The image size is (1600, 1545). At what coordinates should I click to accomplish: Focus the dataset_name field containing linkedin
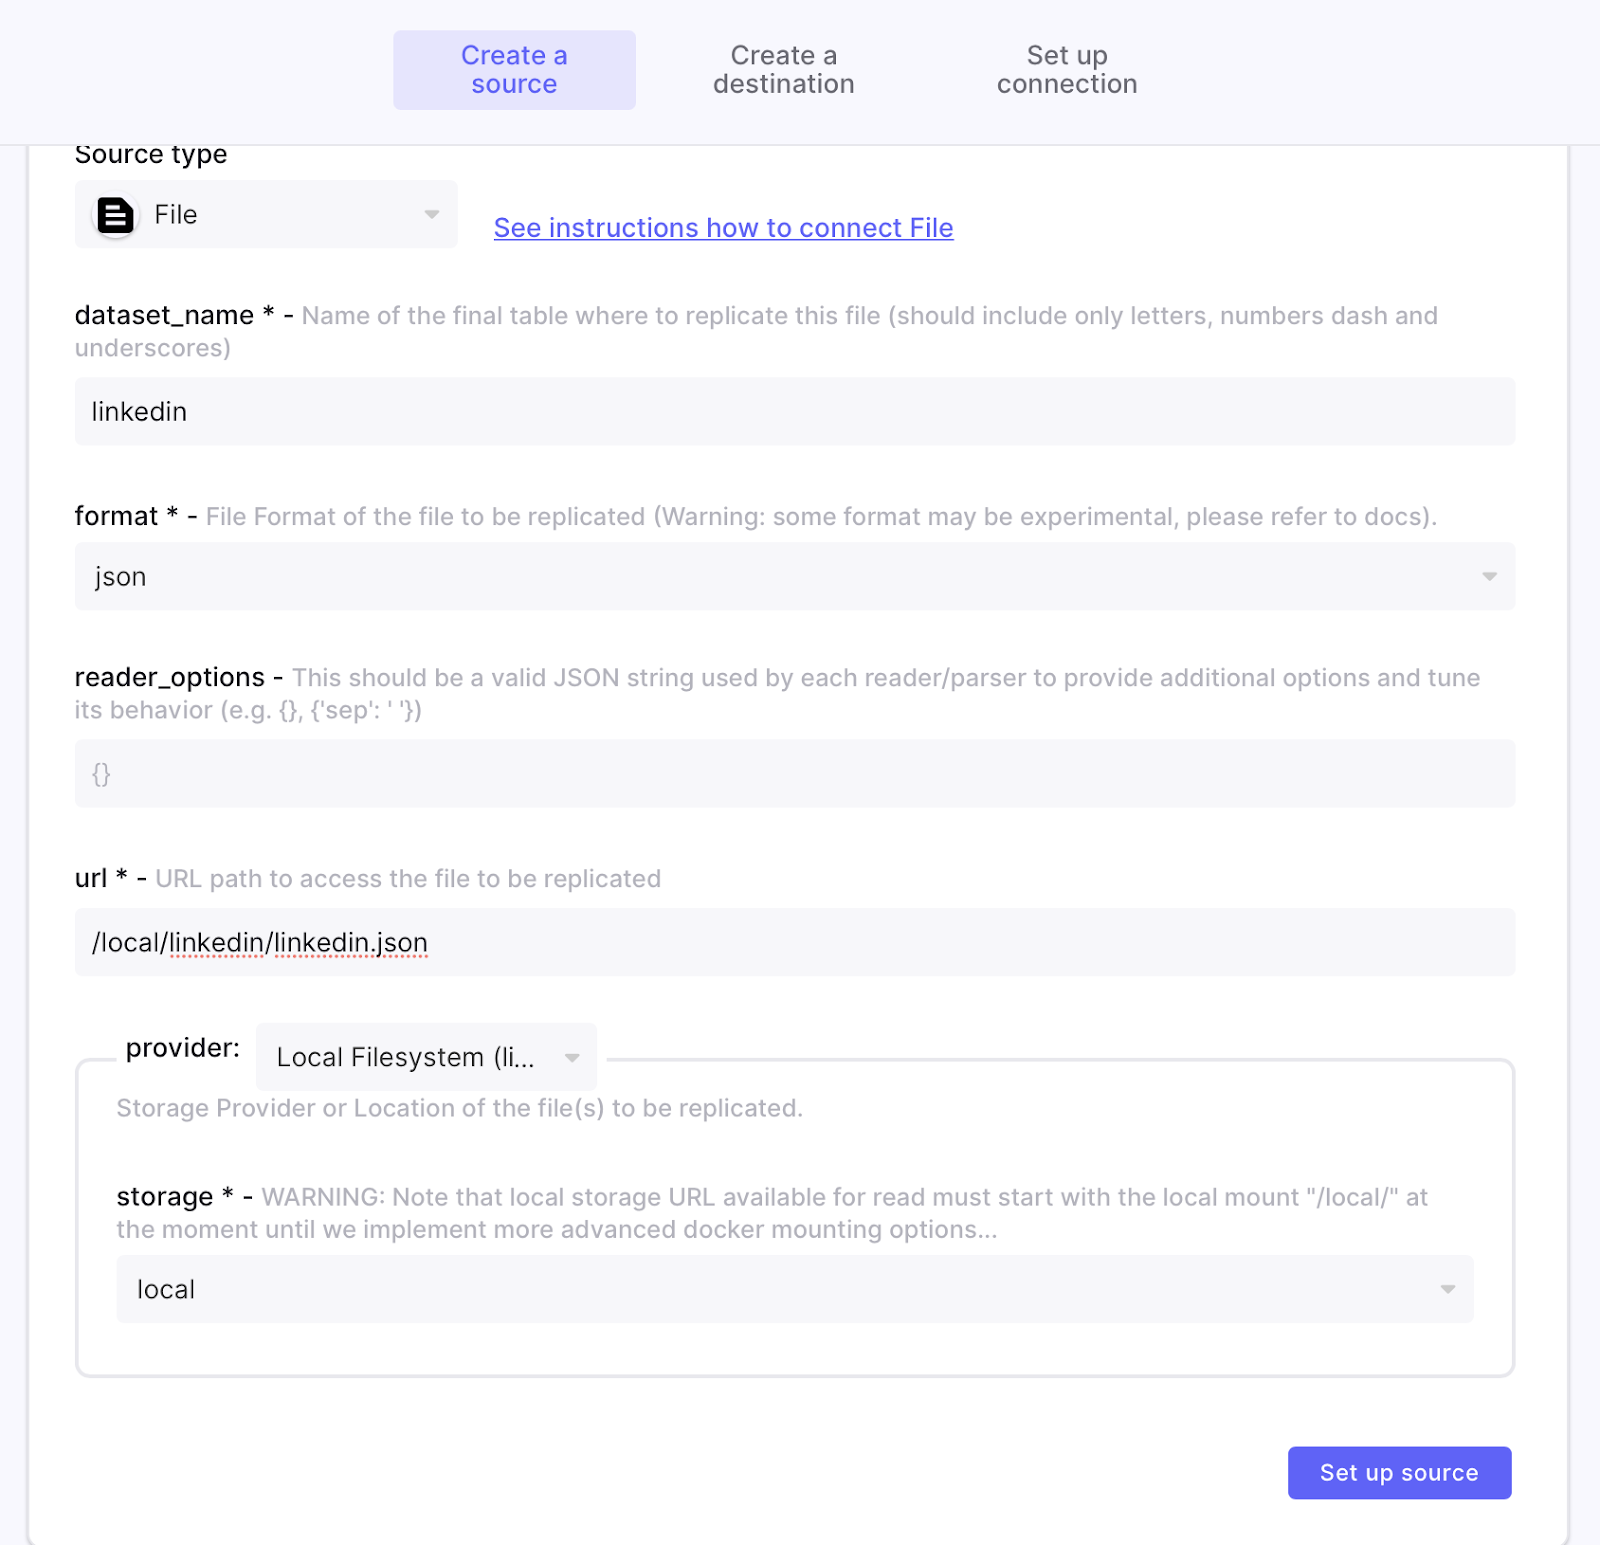tap(794, 411)
